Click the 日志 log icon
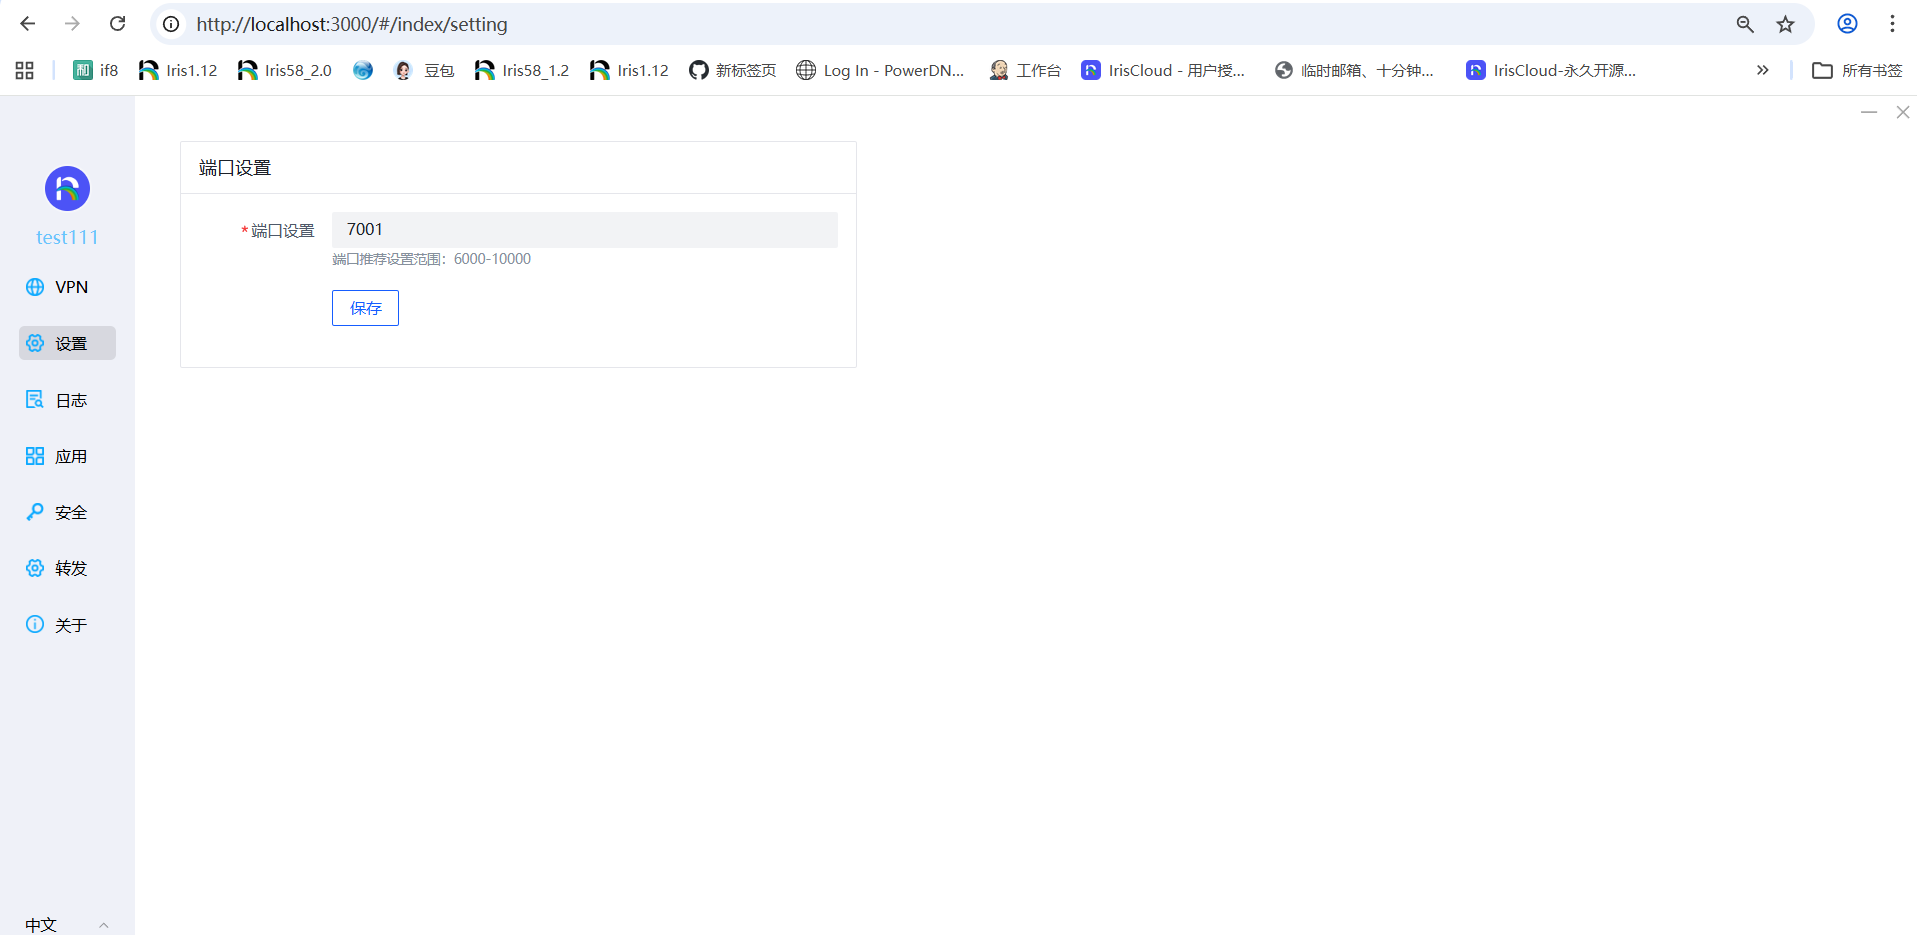This screenshot has width=1917, height=935. click(35, 400)
